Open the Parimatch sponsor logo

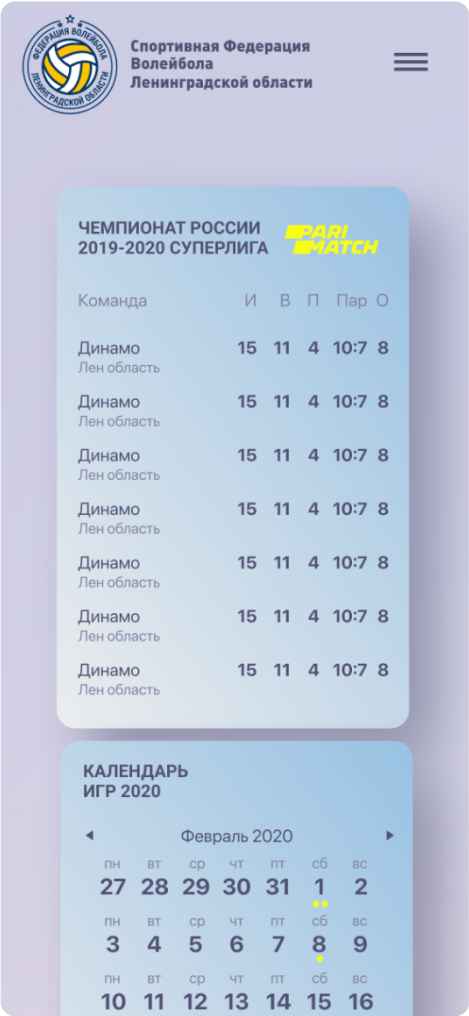point(331,240)
